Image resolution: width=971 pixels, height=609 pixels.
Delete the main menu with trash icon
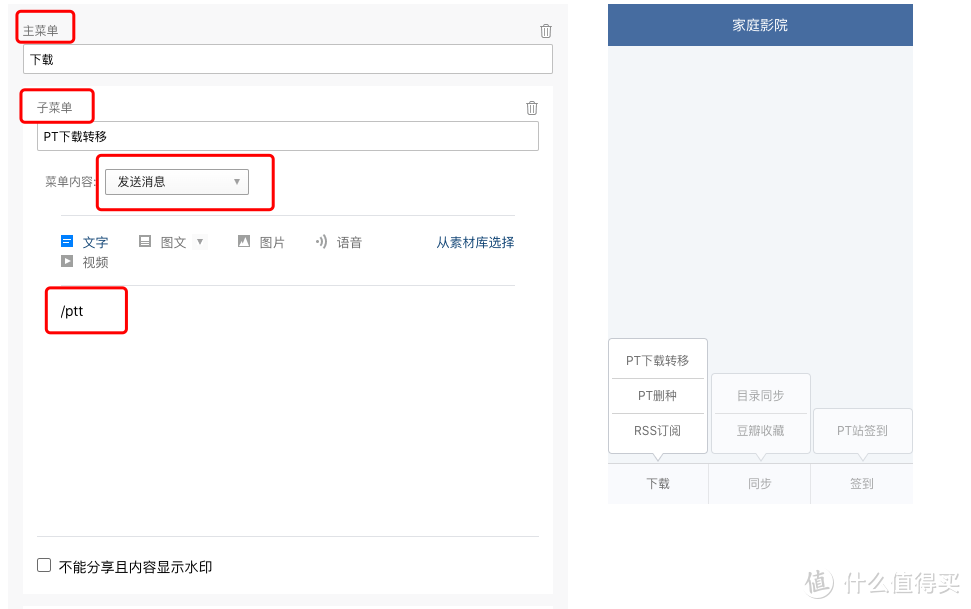click(546, 31)
